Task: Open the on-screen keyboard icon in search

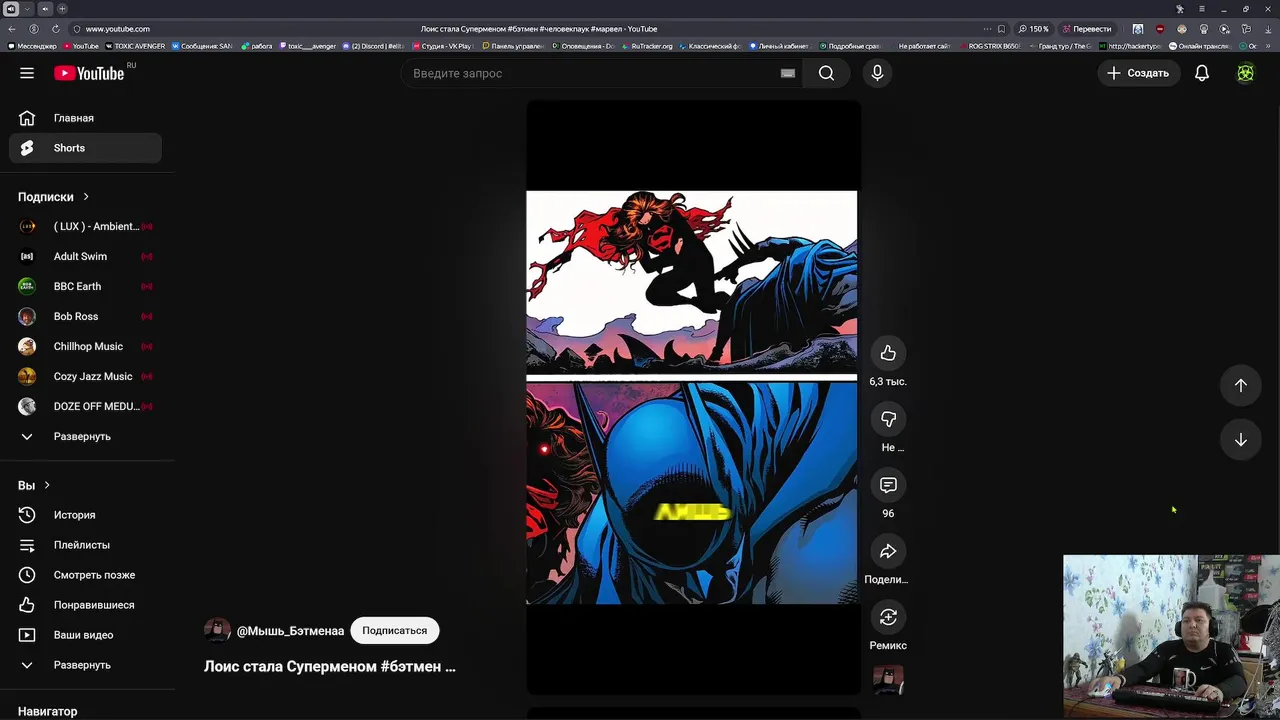Action: click(788, 73)
